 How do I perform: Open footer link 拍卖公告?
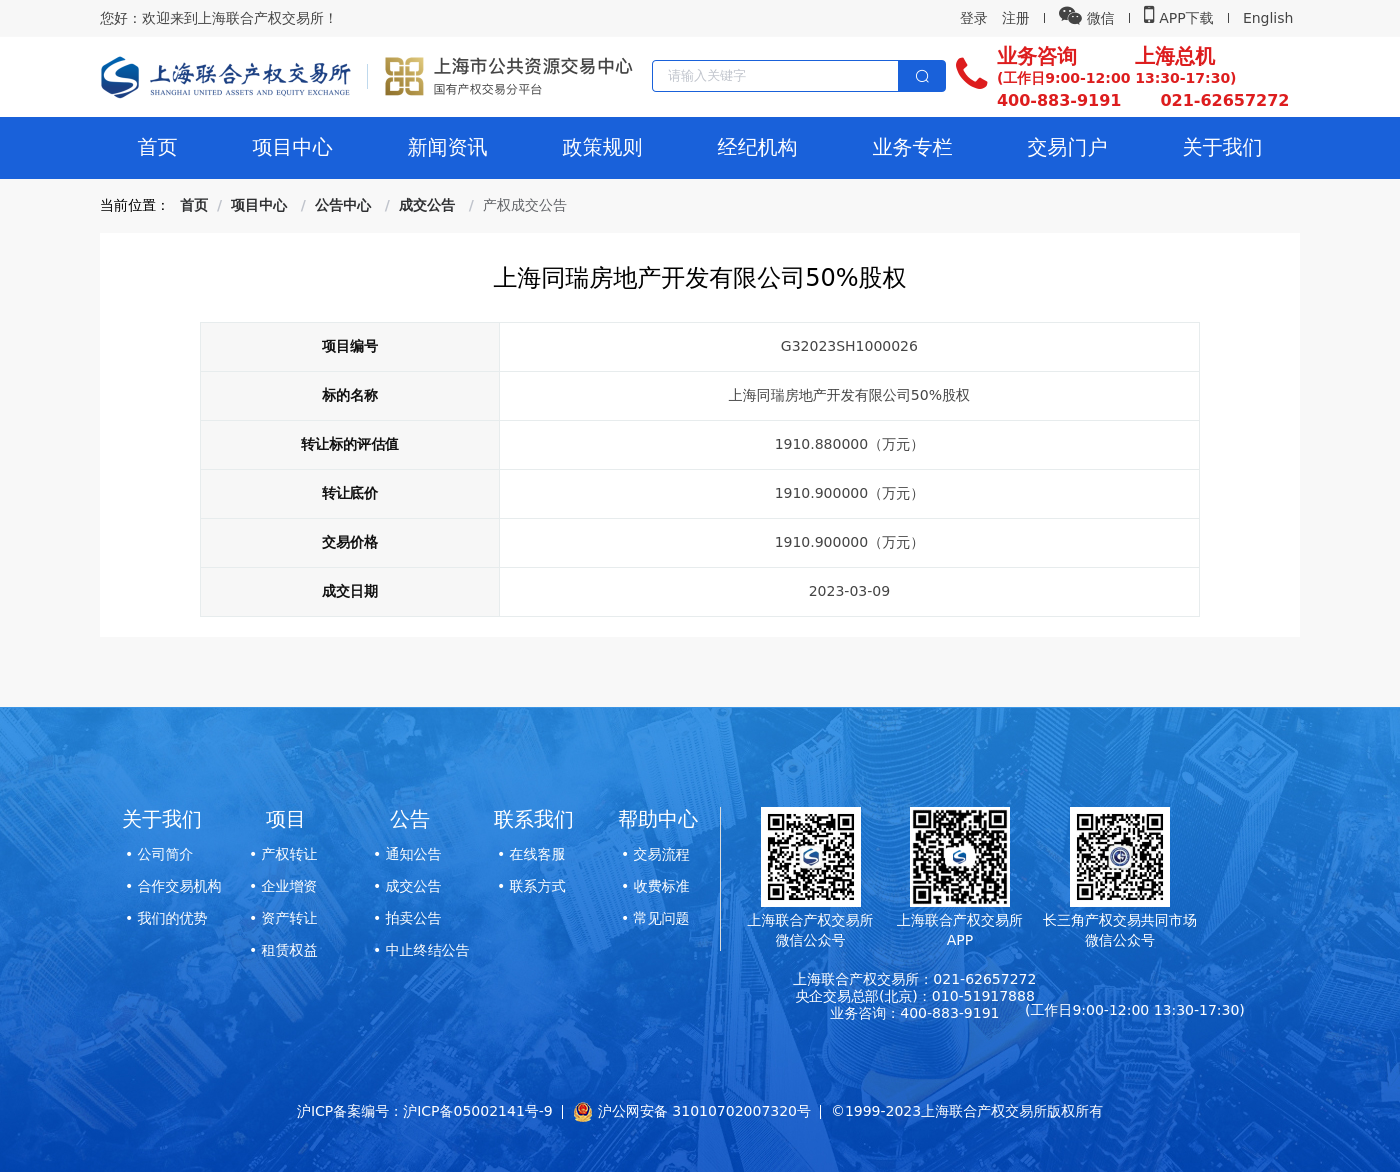coord(413,918)
